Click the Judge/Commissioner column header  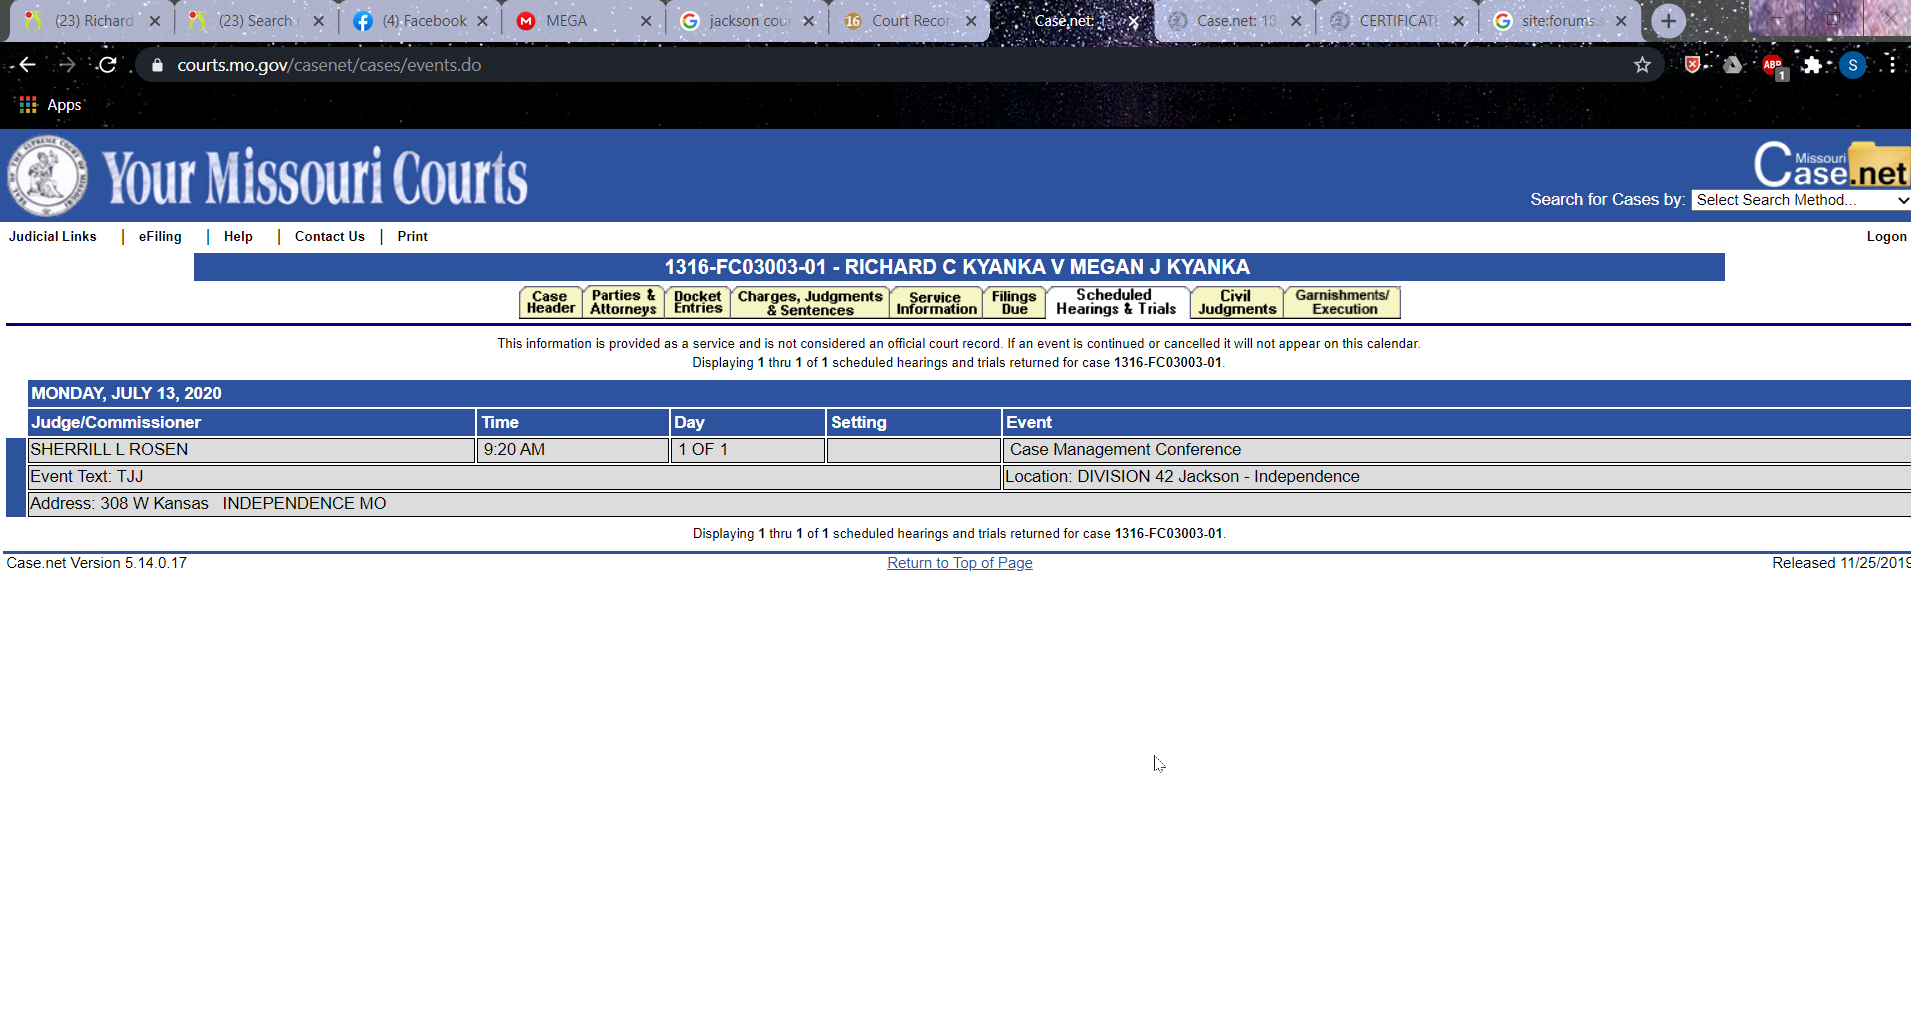tap(251, 422)
